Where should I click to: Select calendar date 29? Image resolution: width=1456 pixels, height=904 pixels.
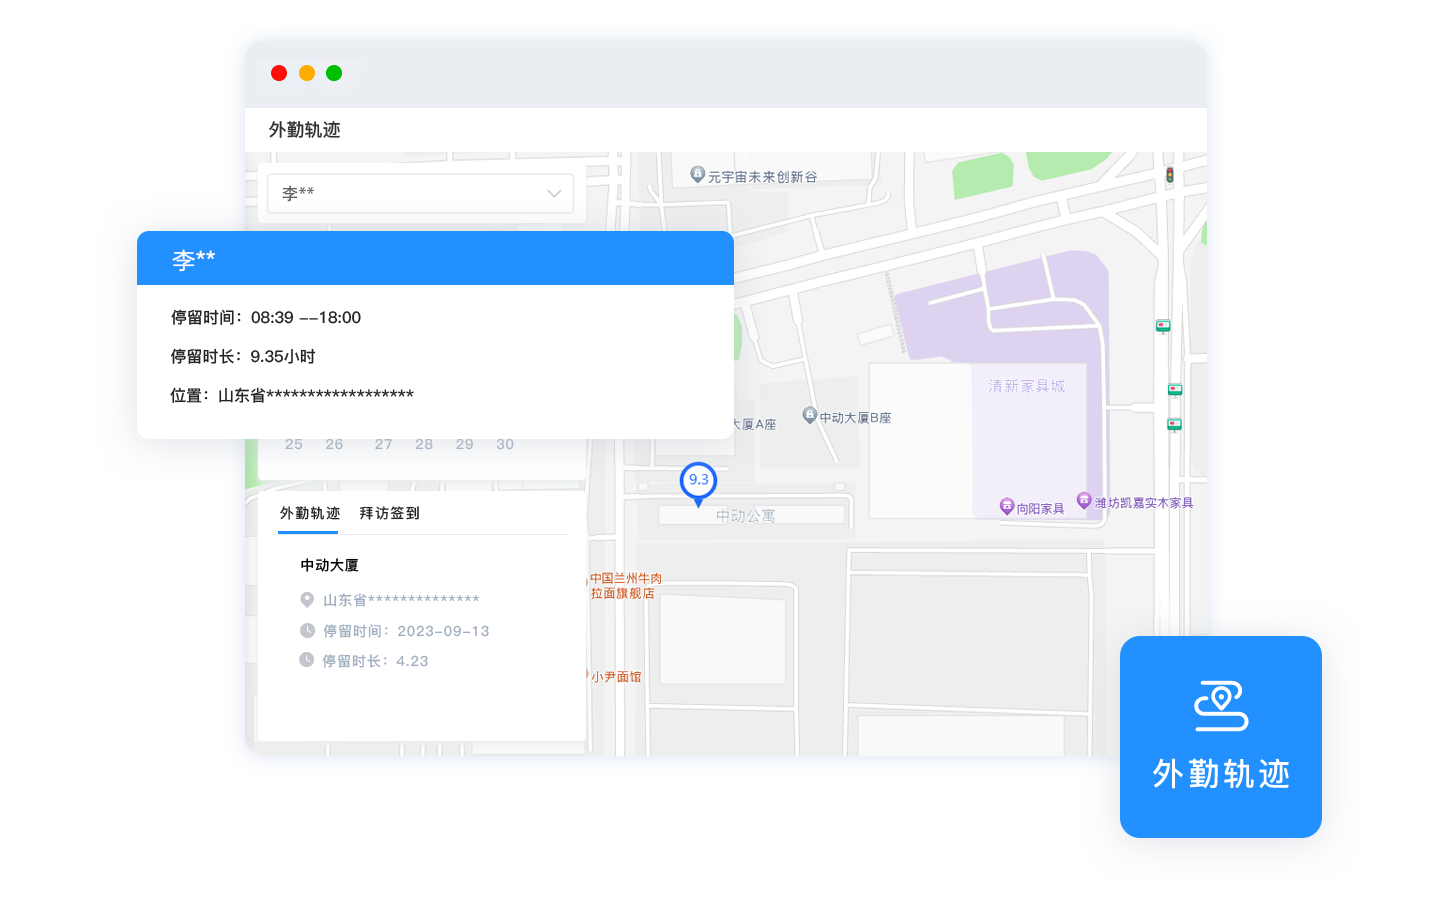(x=464, y=444)
